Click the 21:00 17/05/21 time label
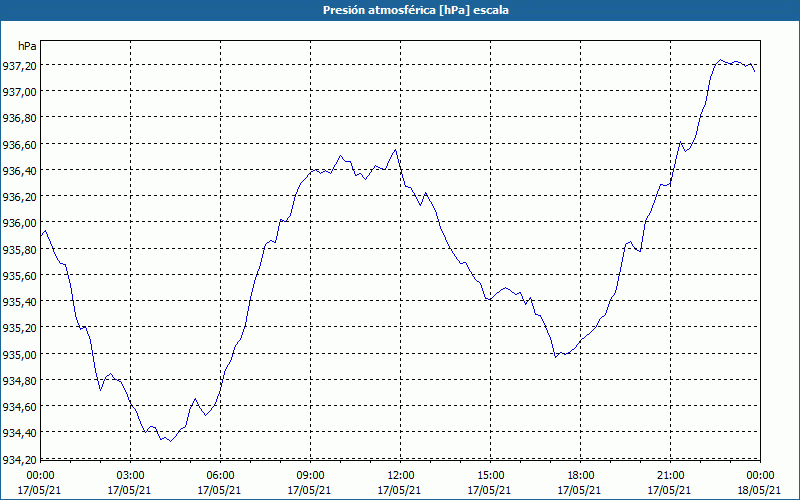 point(670,483)
